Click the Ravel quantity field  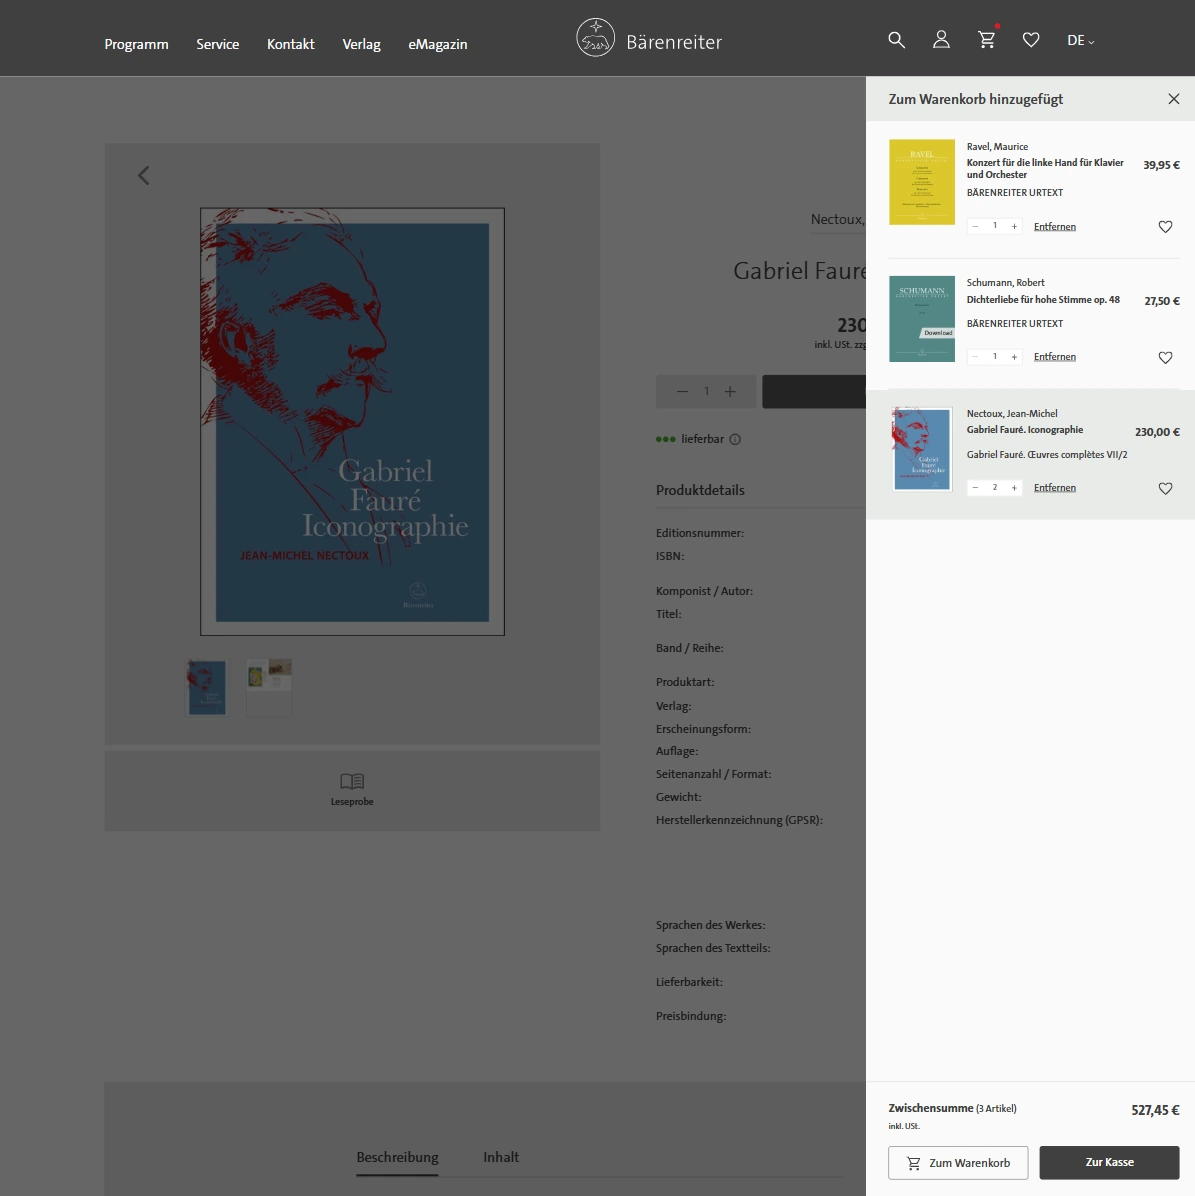point(995,227)
